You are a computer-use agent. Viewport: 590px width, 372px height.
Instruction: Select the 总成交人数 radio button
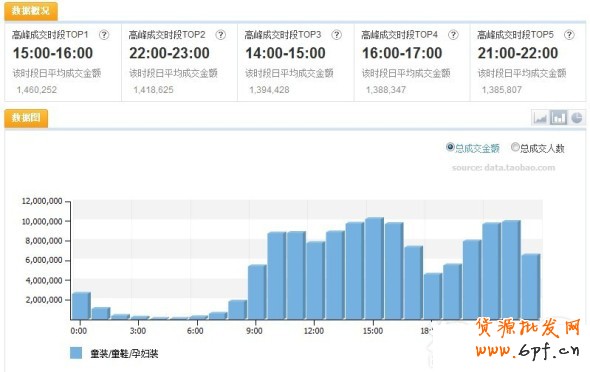tap(515, 147)
